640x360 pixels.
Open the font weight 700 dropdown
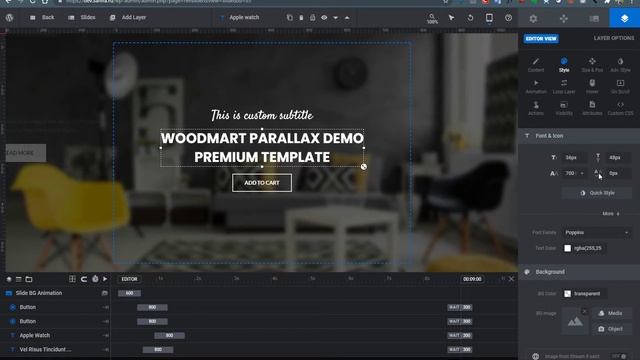[x=574, y=173]
